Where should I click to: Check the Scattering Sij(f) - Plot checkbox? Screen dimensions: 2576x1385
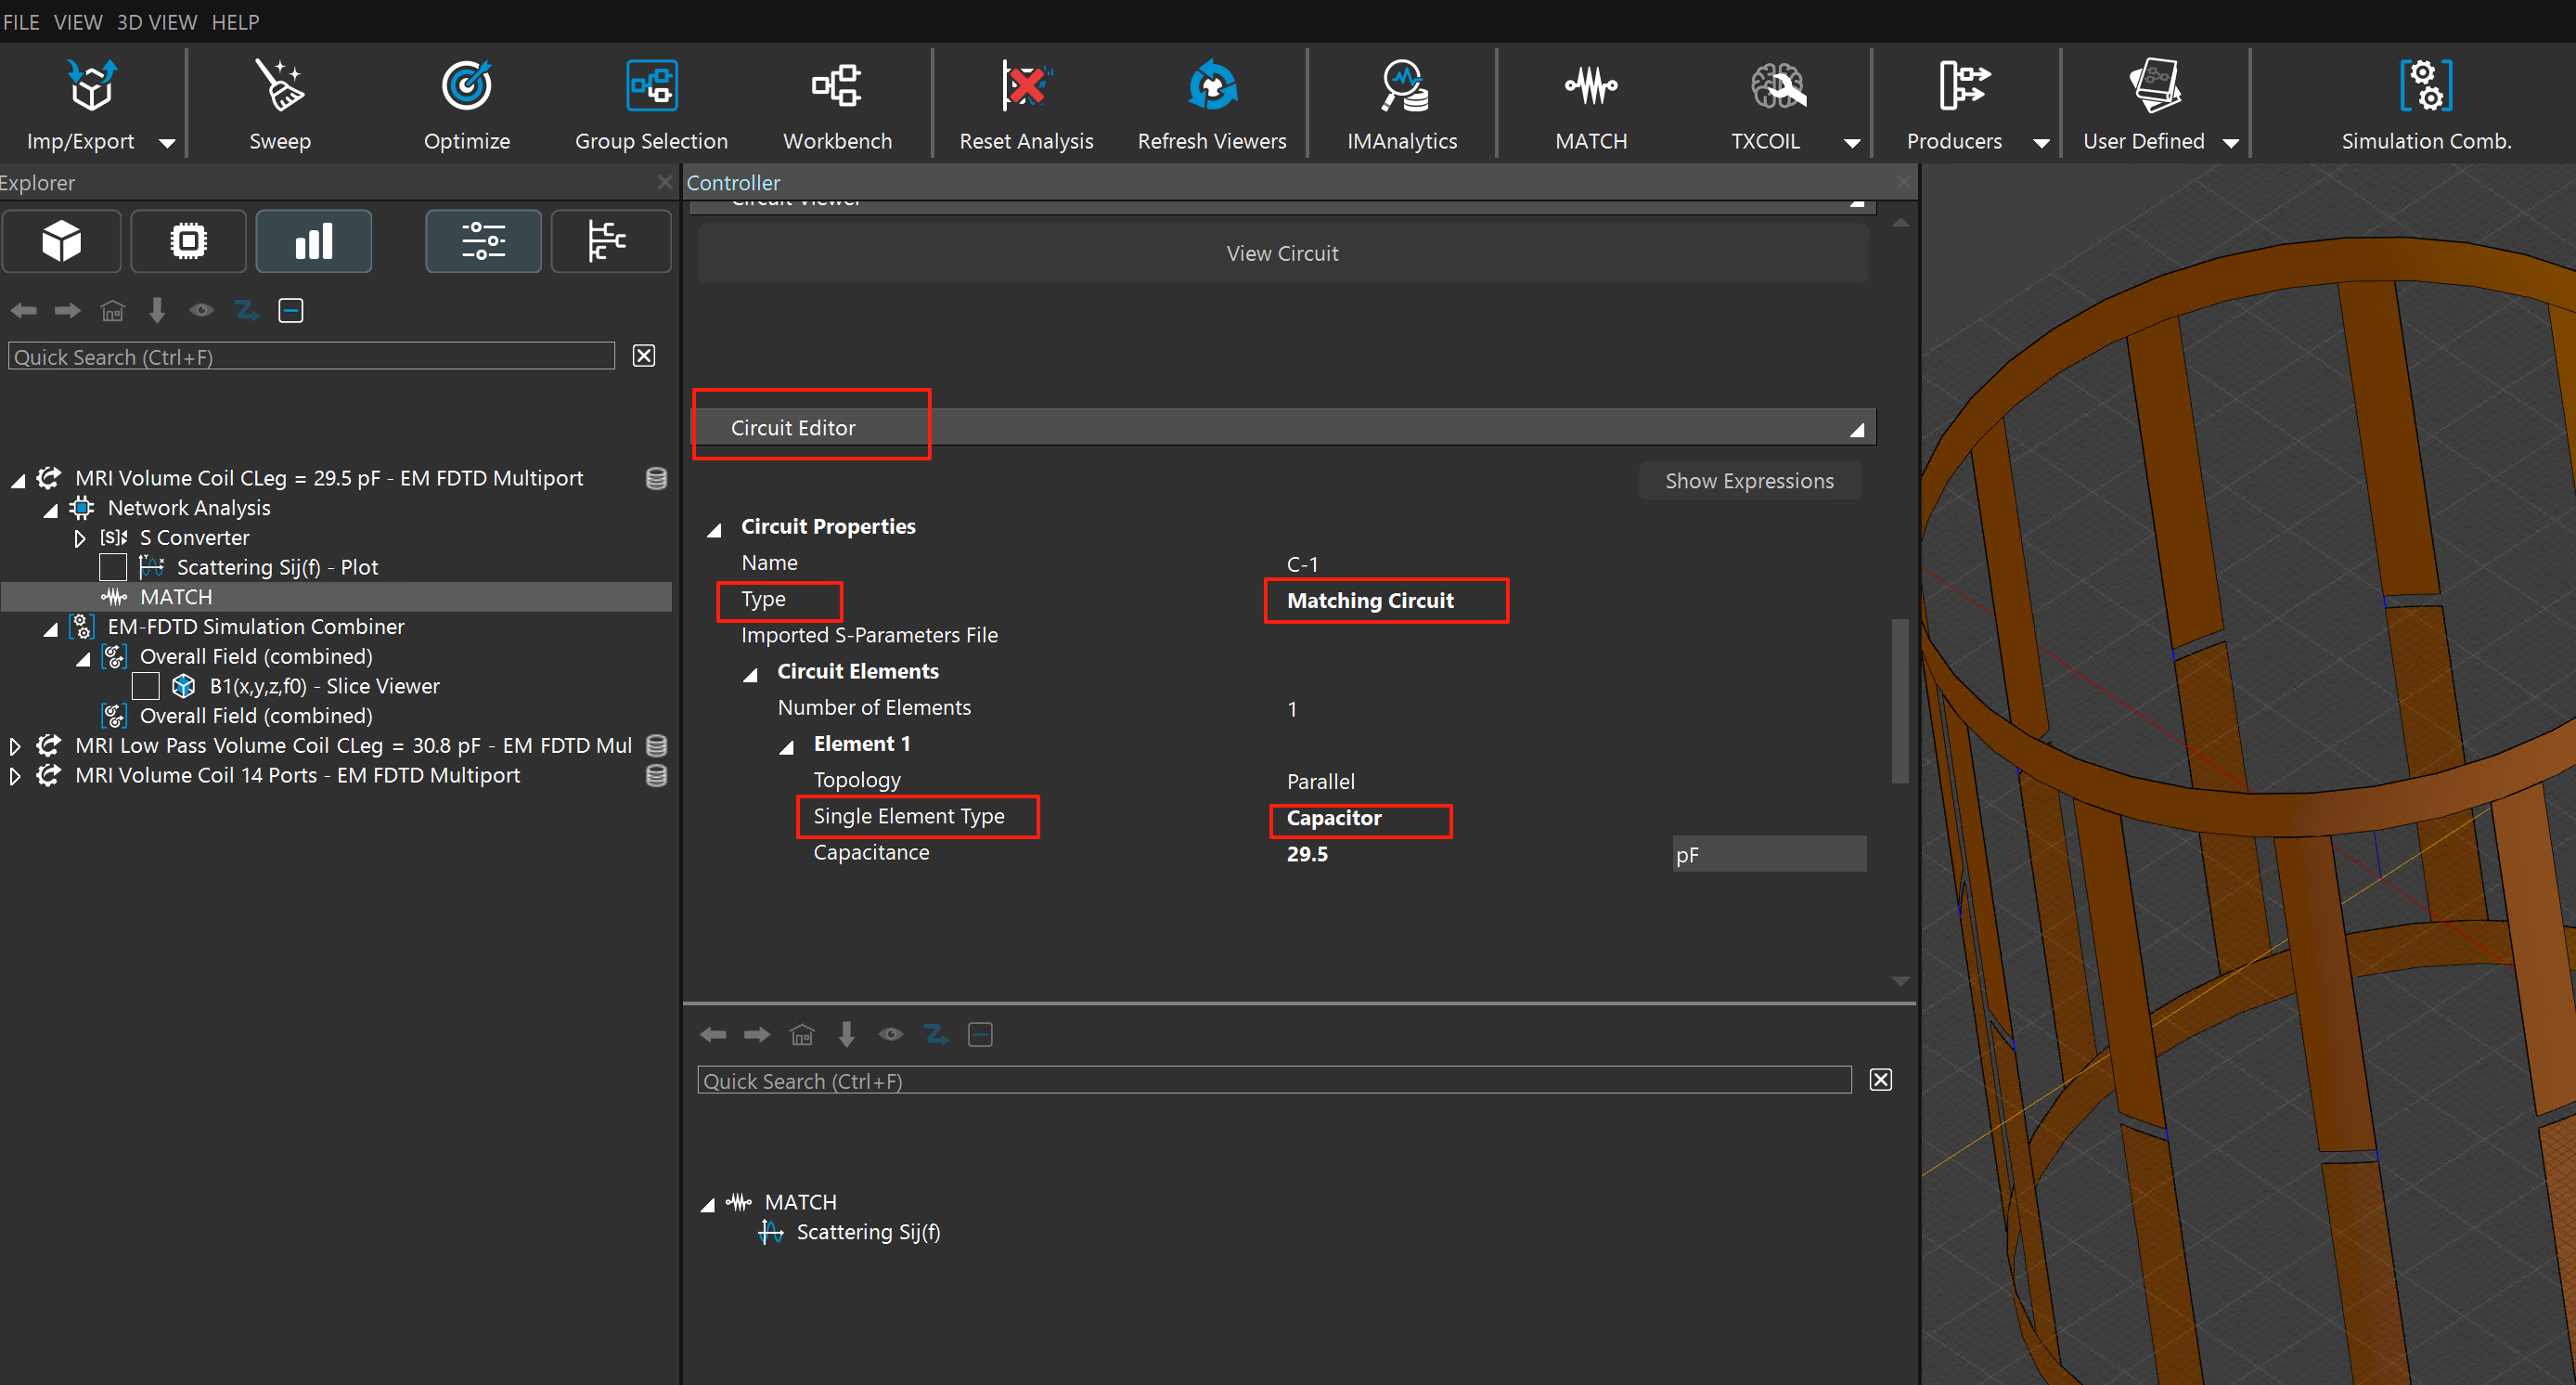pos(113,567)
